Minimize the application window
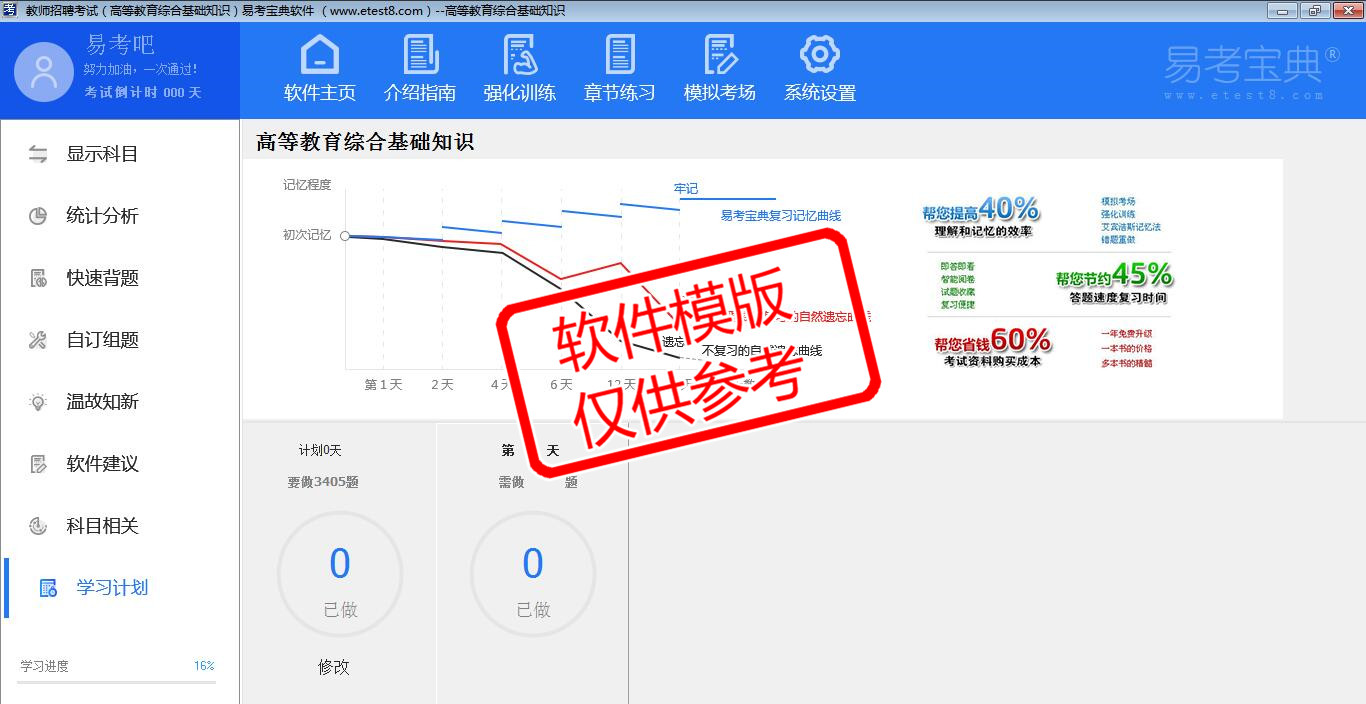This screenshot has height=704, width=1366. [1282, 11]
